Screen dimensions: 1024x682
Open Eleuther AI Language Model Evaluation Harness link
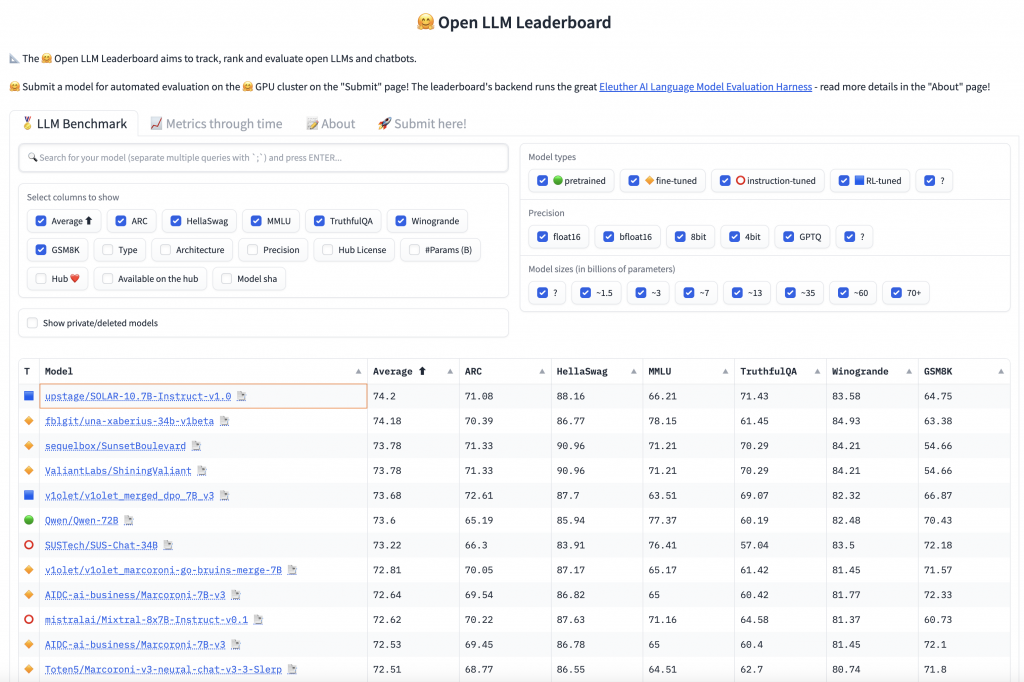[705, 86]
